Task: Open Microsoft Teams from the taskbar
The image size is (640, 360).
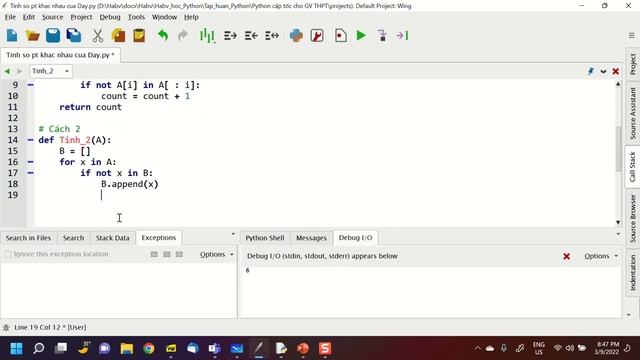Action: point(214,349)
